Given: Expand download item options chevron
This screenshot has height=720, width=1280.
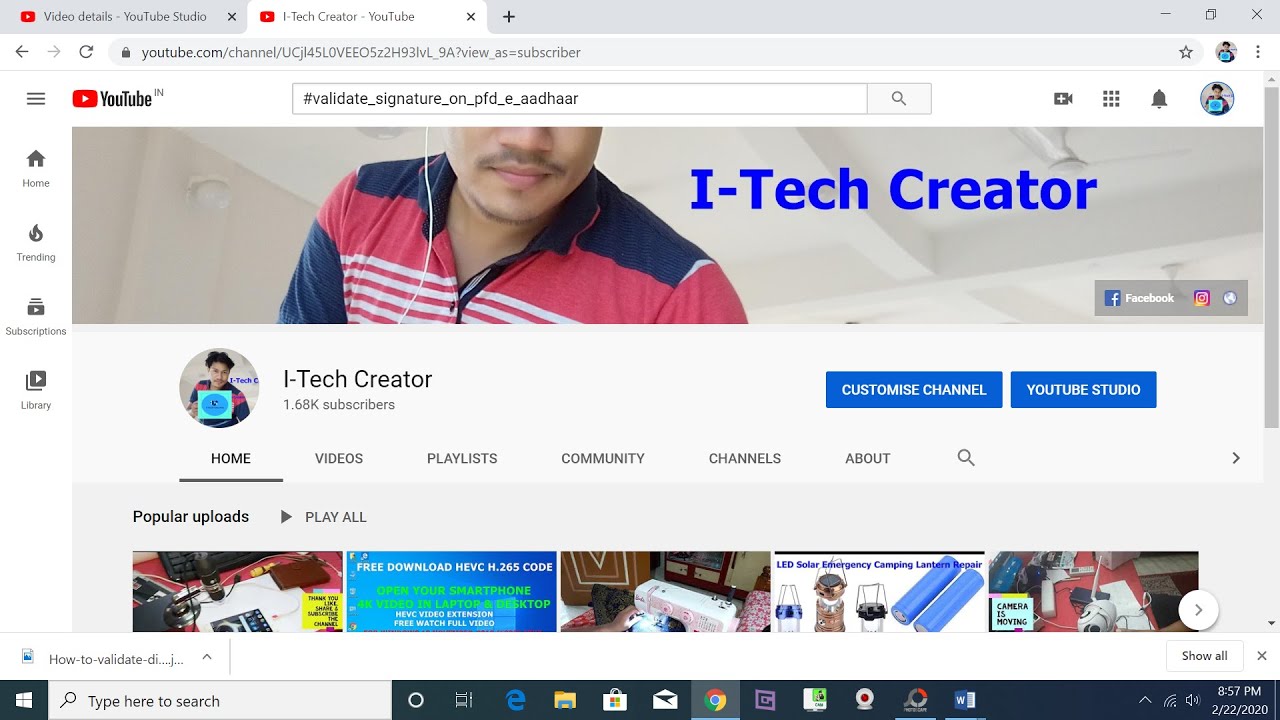Looking at the screenshot, I should coord(207,657).
